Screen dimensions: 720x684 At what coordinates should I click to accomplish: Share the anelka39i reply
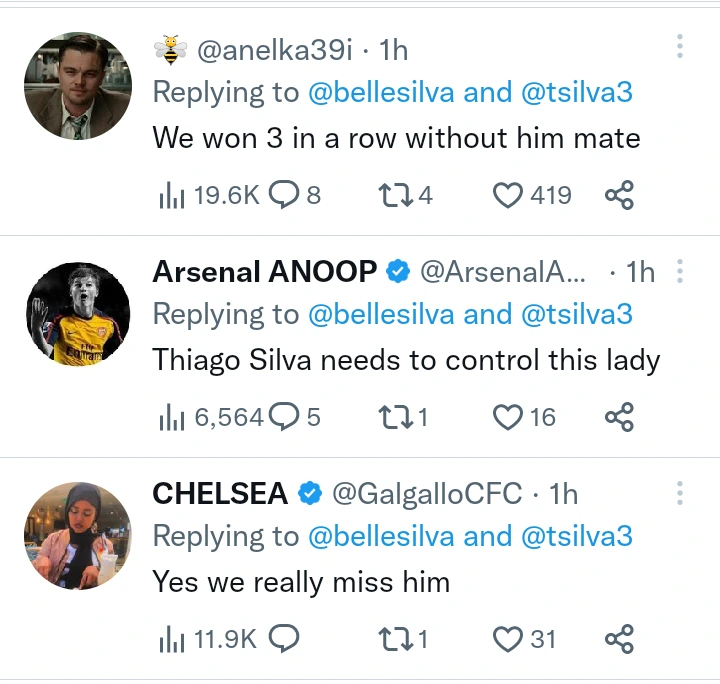(619, 195)
